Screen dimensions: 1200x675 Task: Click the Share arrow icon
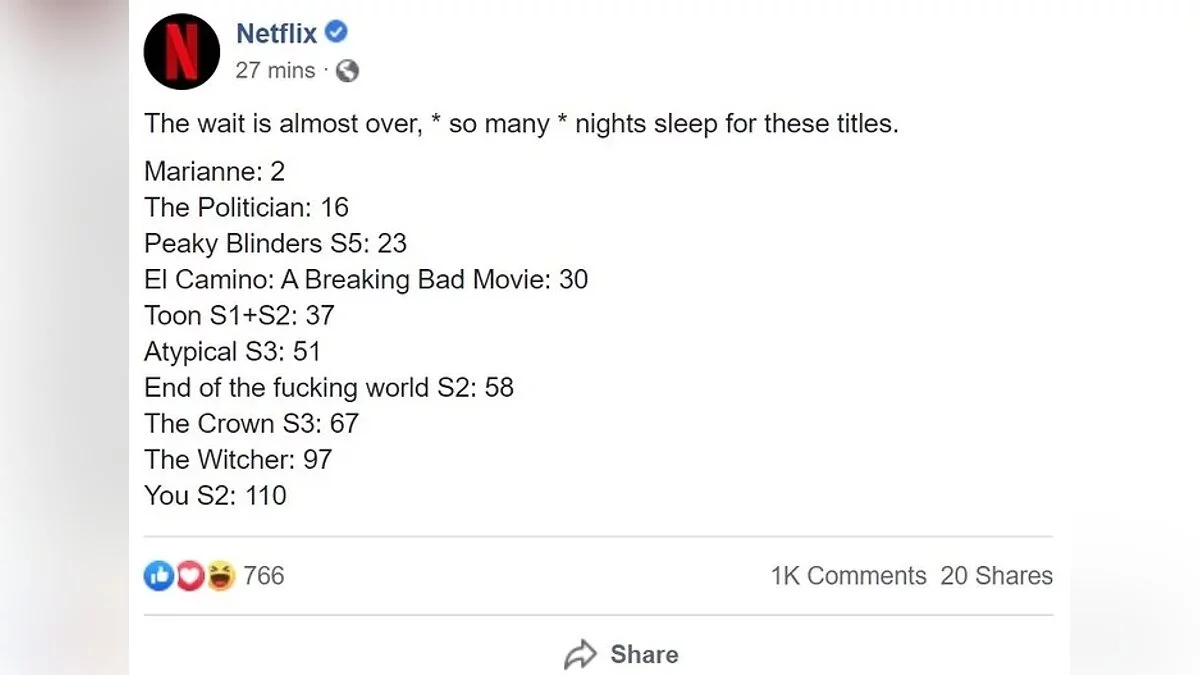point(580,655)
